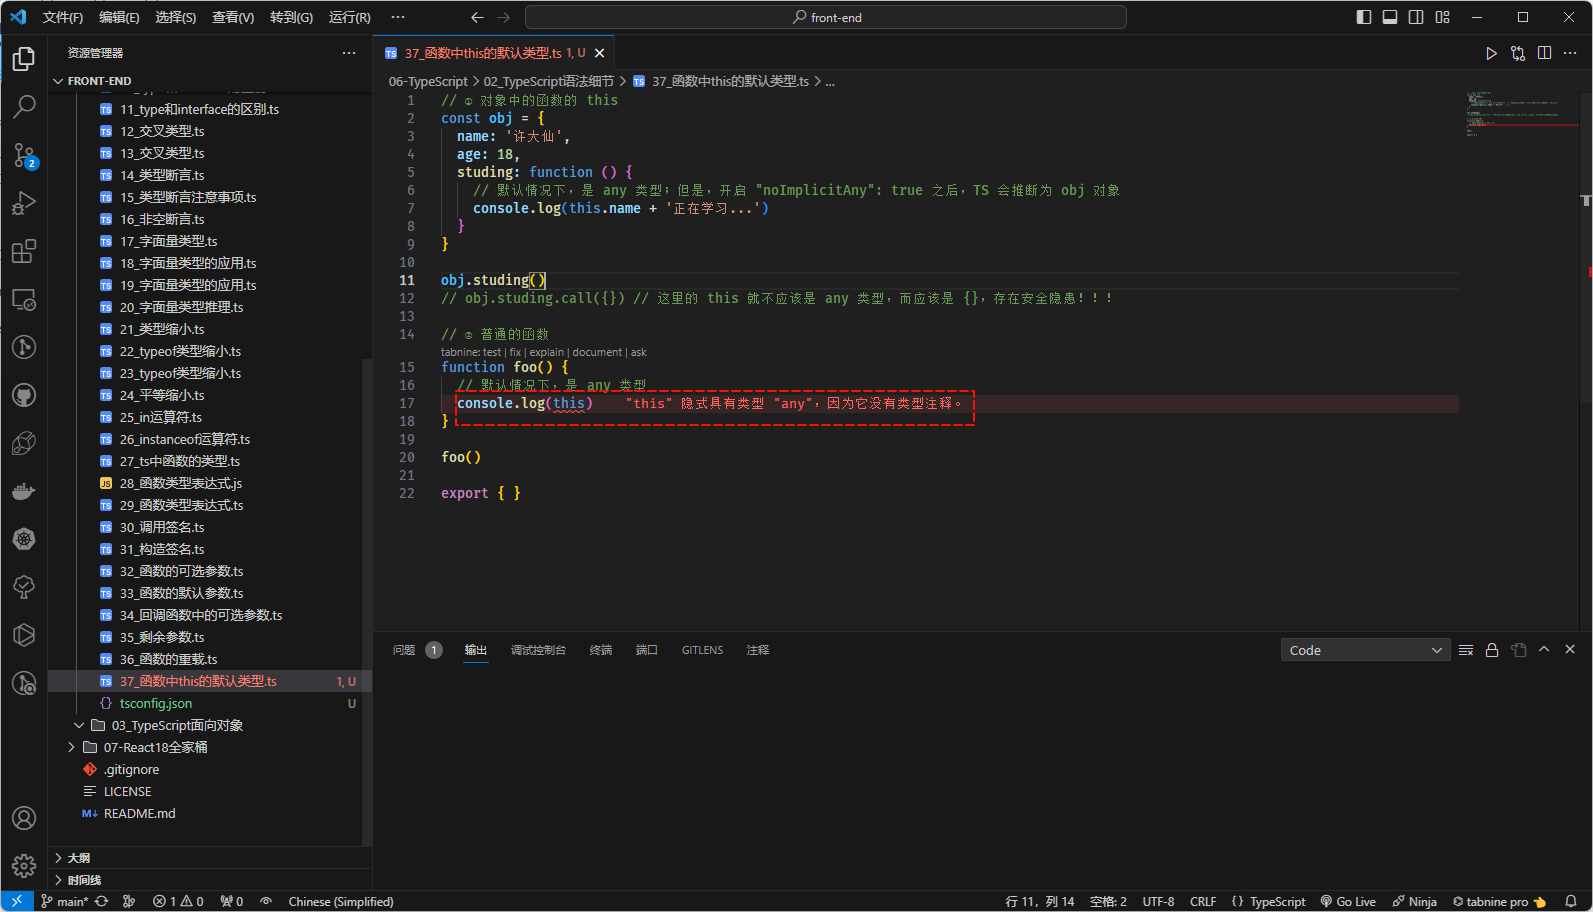This screenshot has width=1593, height=912.
Task: Open tsconfig.json in the explorer
Action: [156, 703]
